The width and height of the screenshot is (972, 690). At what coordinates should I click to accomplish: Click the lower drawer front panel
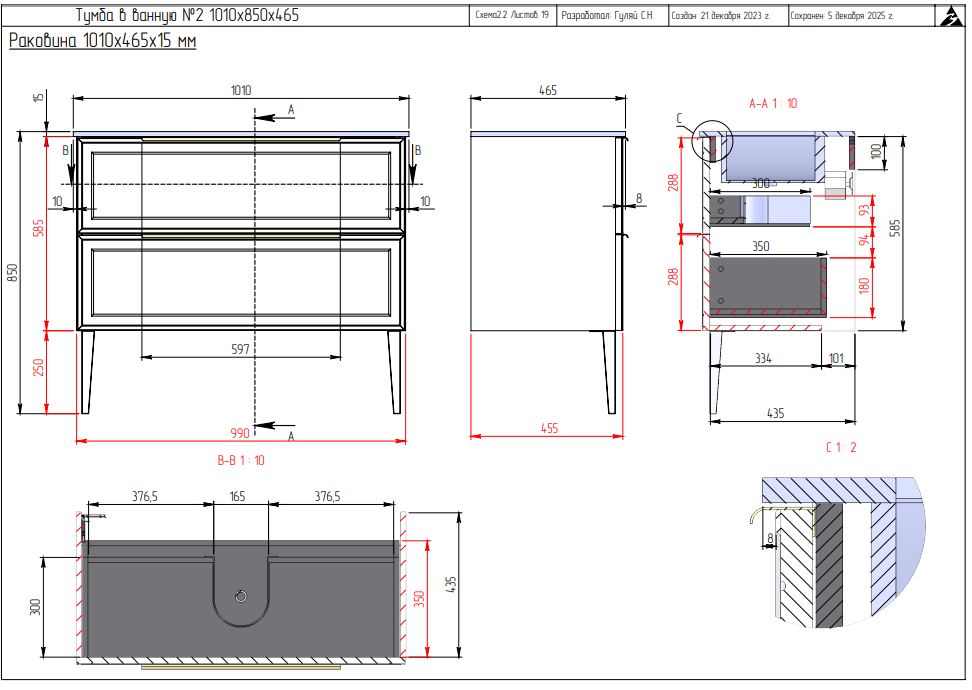coord(241,282)
